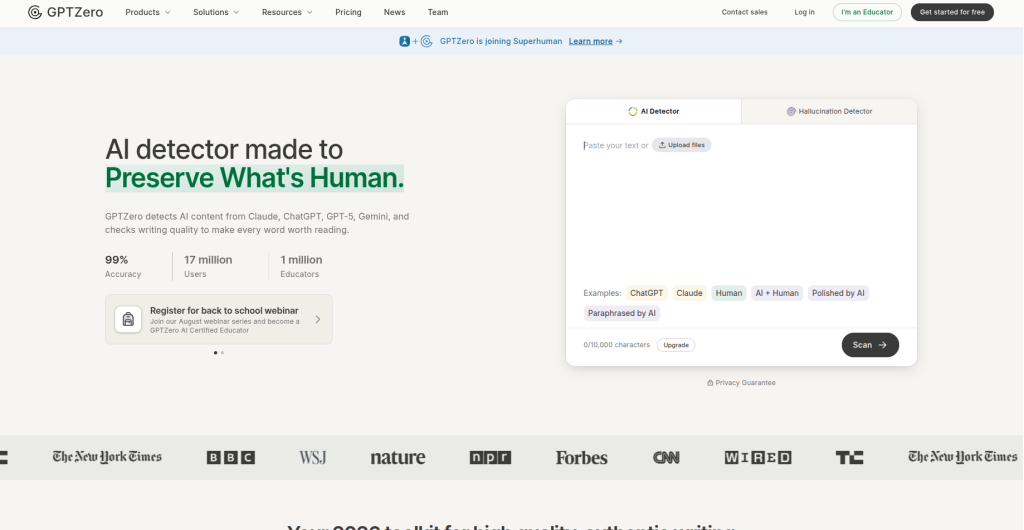Click the Forbes logo
The width and height of the screenshot is (1024, 530).
[x=581, y=458]
